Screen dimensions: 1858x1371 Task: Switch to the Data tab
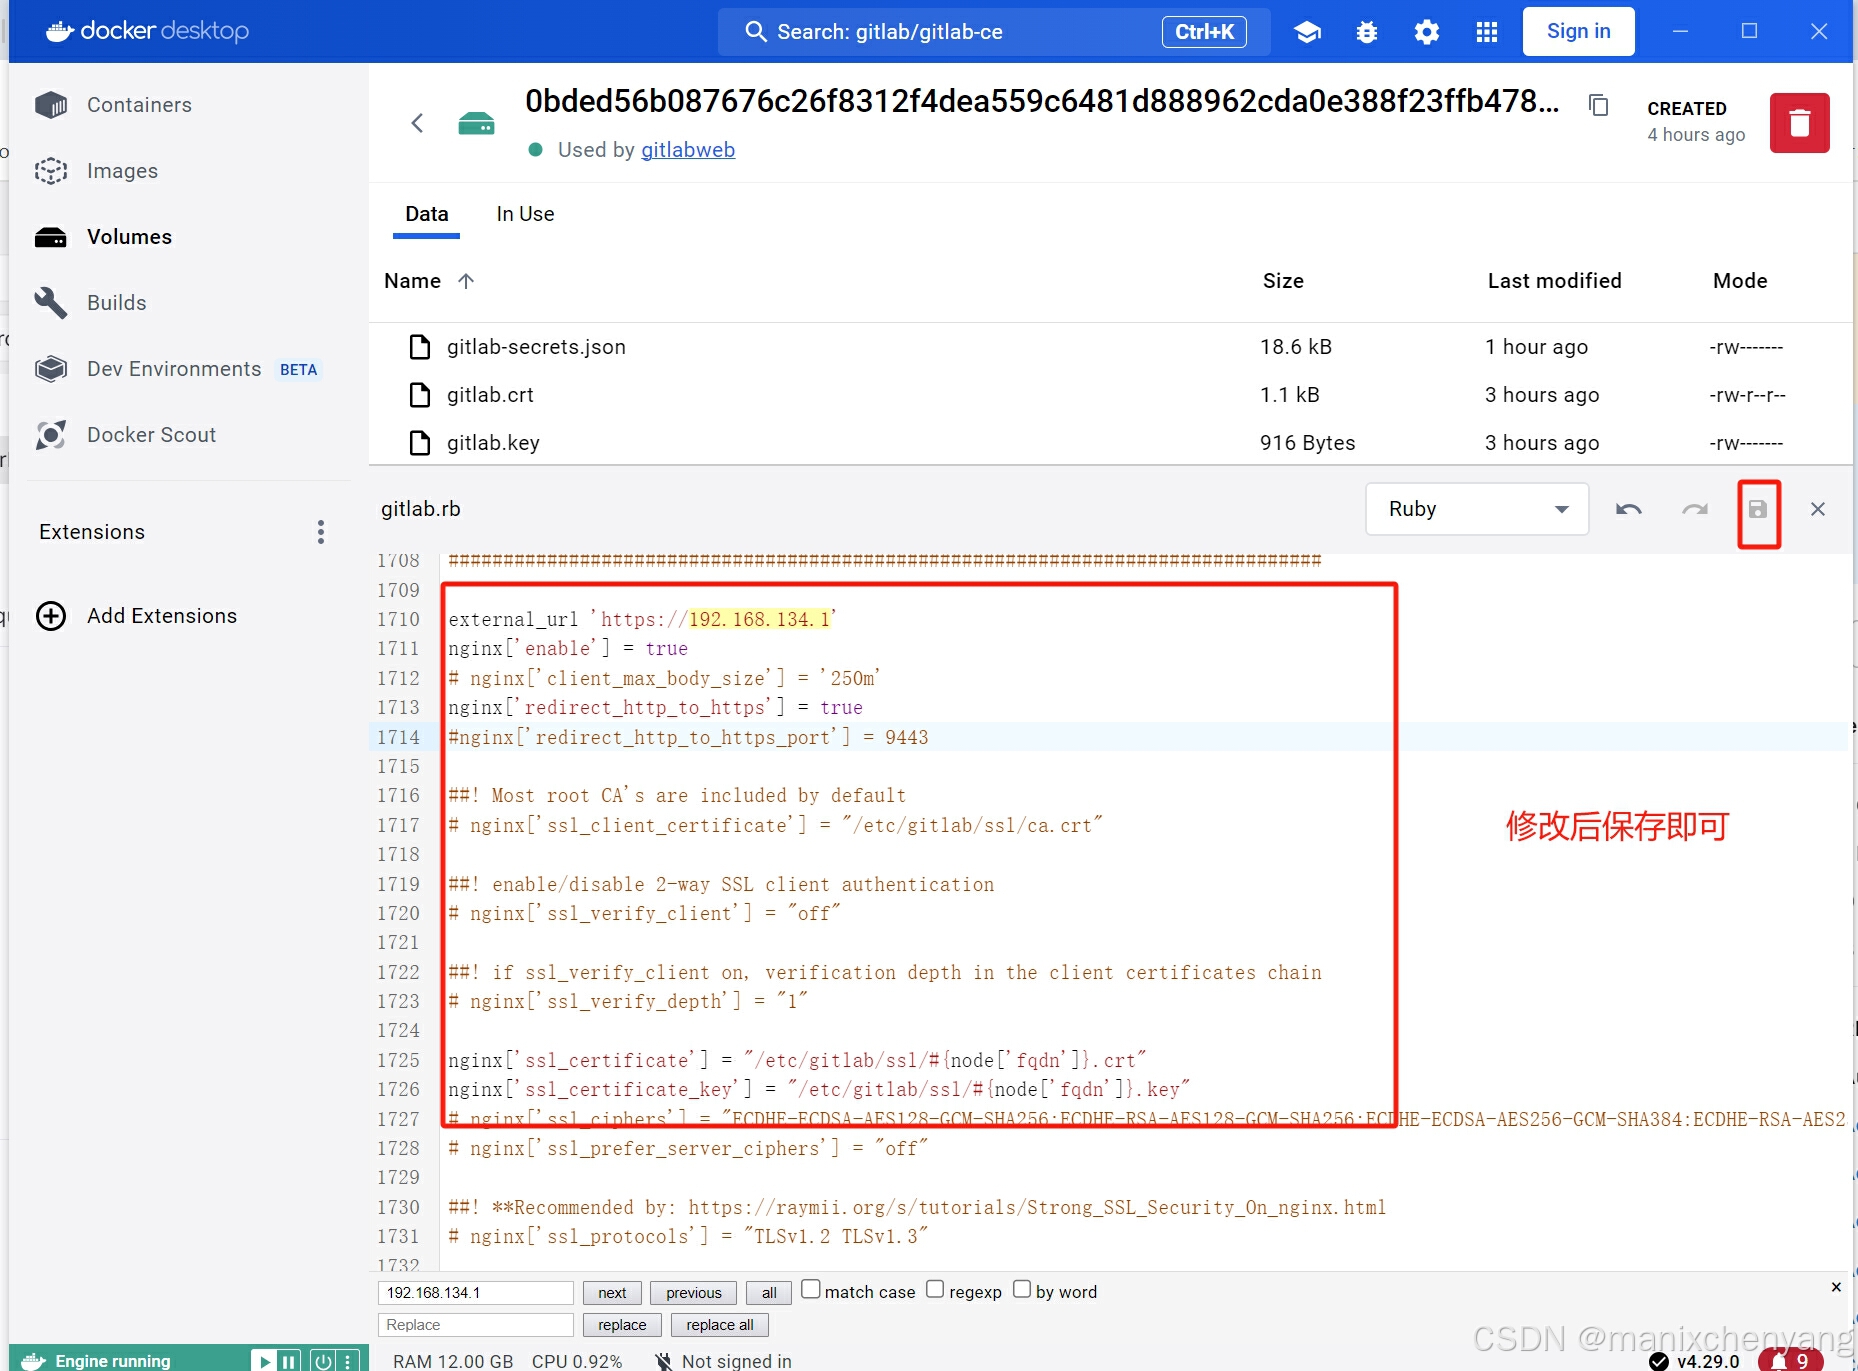coord(426,214)
